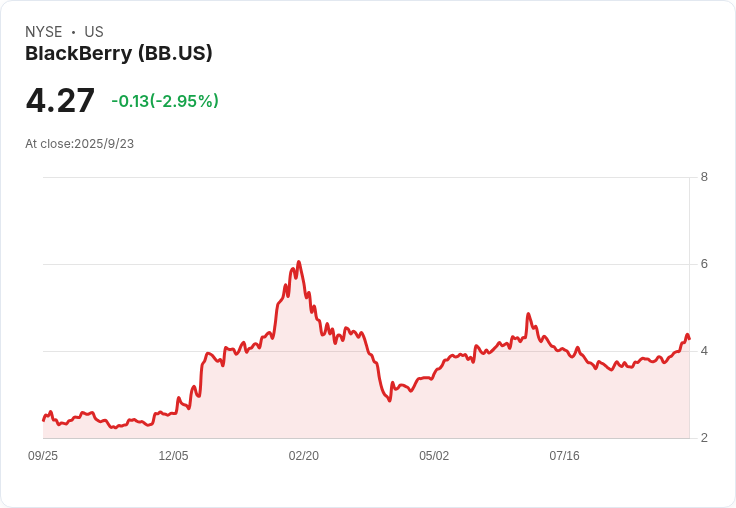
Task: Select the 09/25 date on x-axis
Action: pos(43,456)
